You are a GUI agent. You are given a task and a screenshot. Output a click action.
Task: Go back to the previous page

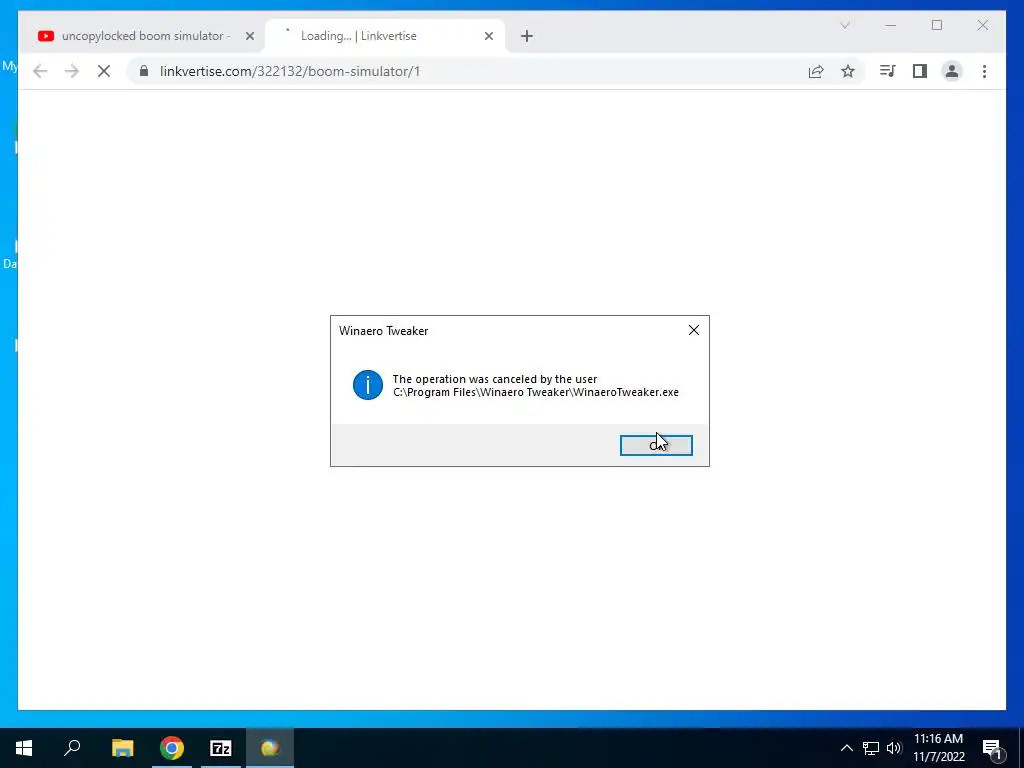click(x=40, y=71)
